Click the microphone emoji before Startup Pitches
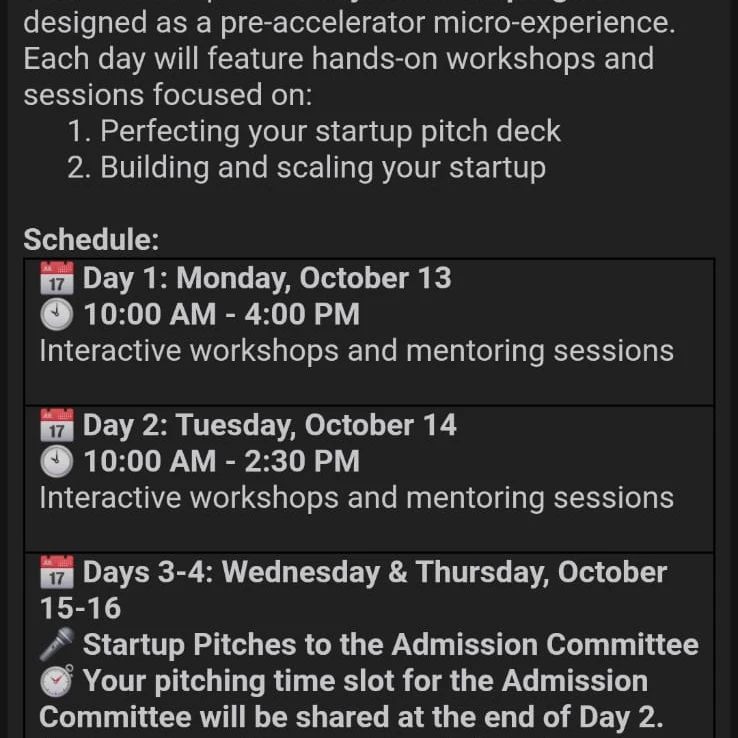 [x=57, y=645]
